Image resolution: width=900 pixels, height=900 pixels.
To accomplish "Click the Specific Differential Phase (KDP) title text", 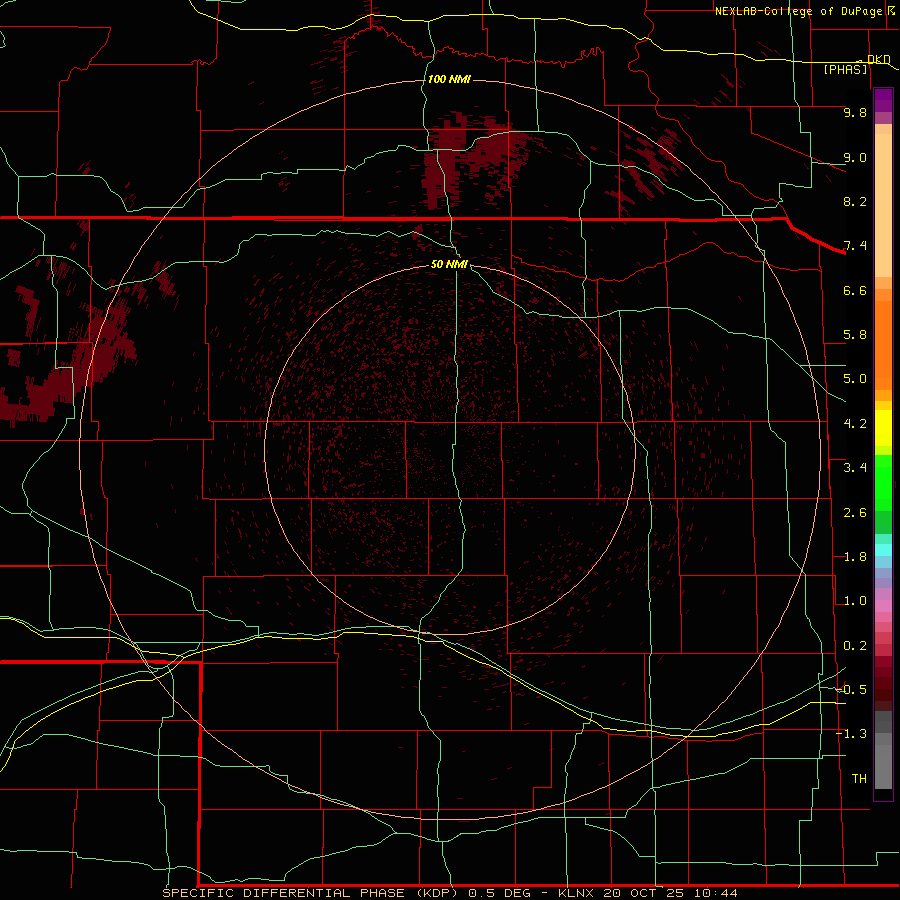I will 310,893.
